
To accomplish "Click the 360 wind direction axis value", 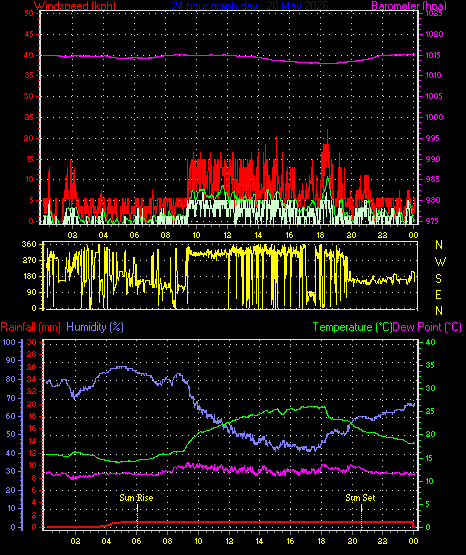I will pos(29,244).
